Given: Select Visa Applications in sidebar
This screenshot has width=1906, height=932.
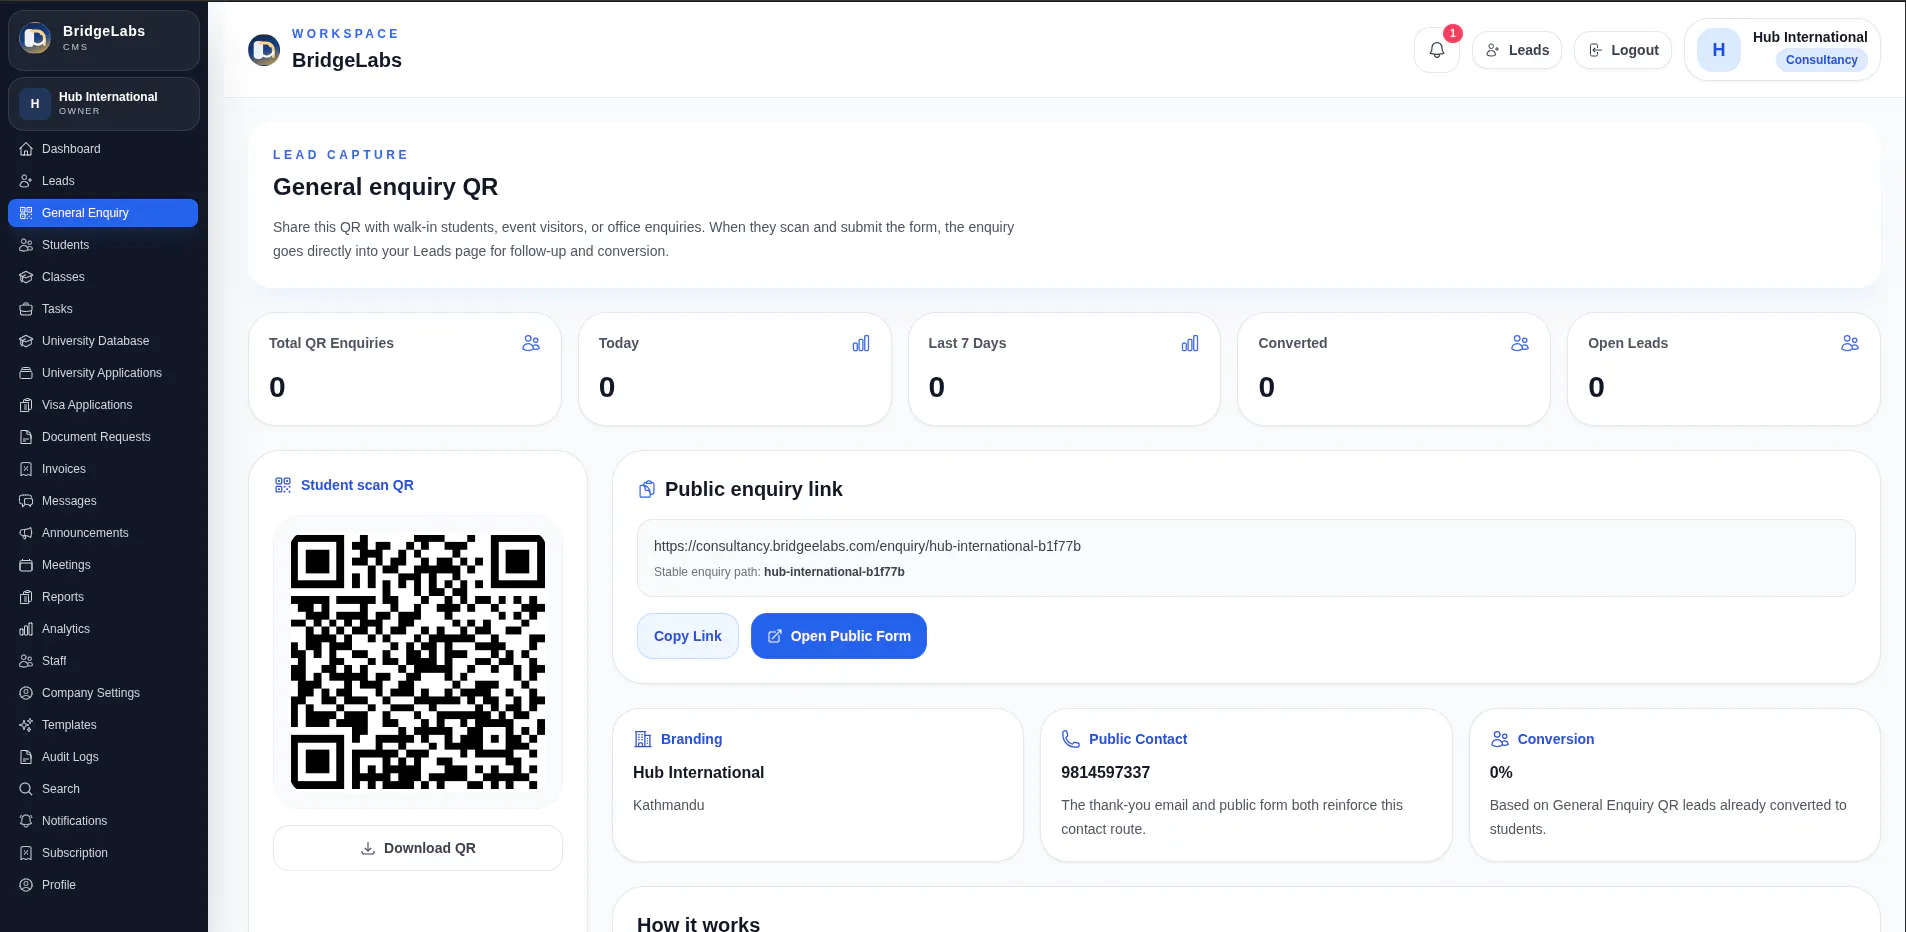Looking at the screenshot, I should 103,405.
